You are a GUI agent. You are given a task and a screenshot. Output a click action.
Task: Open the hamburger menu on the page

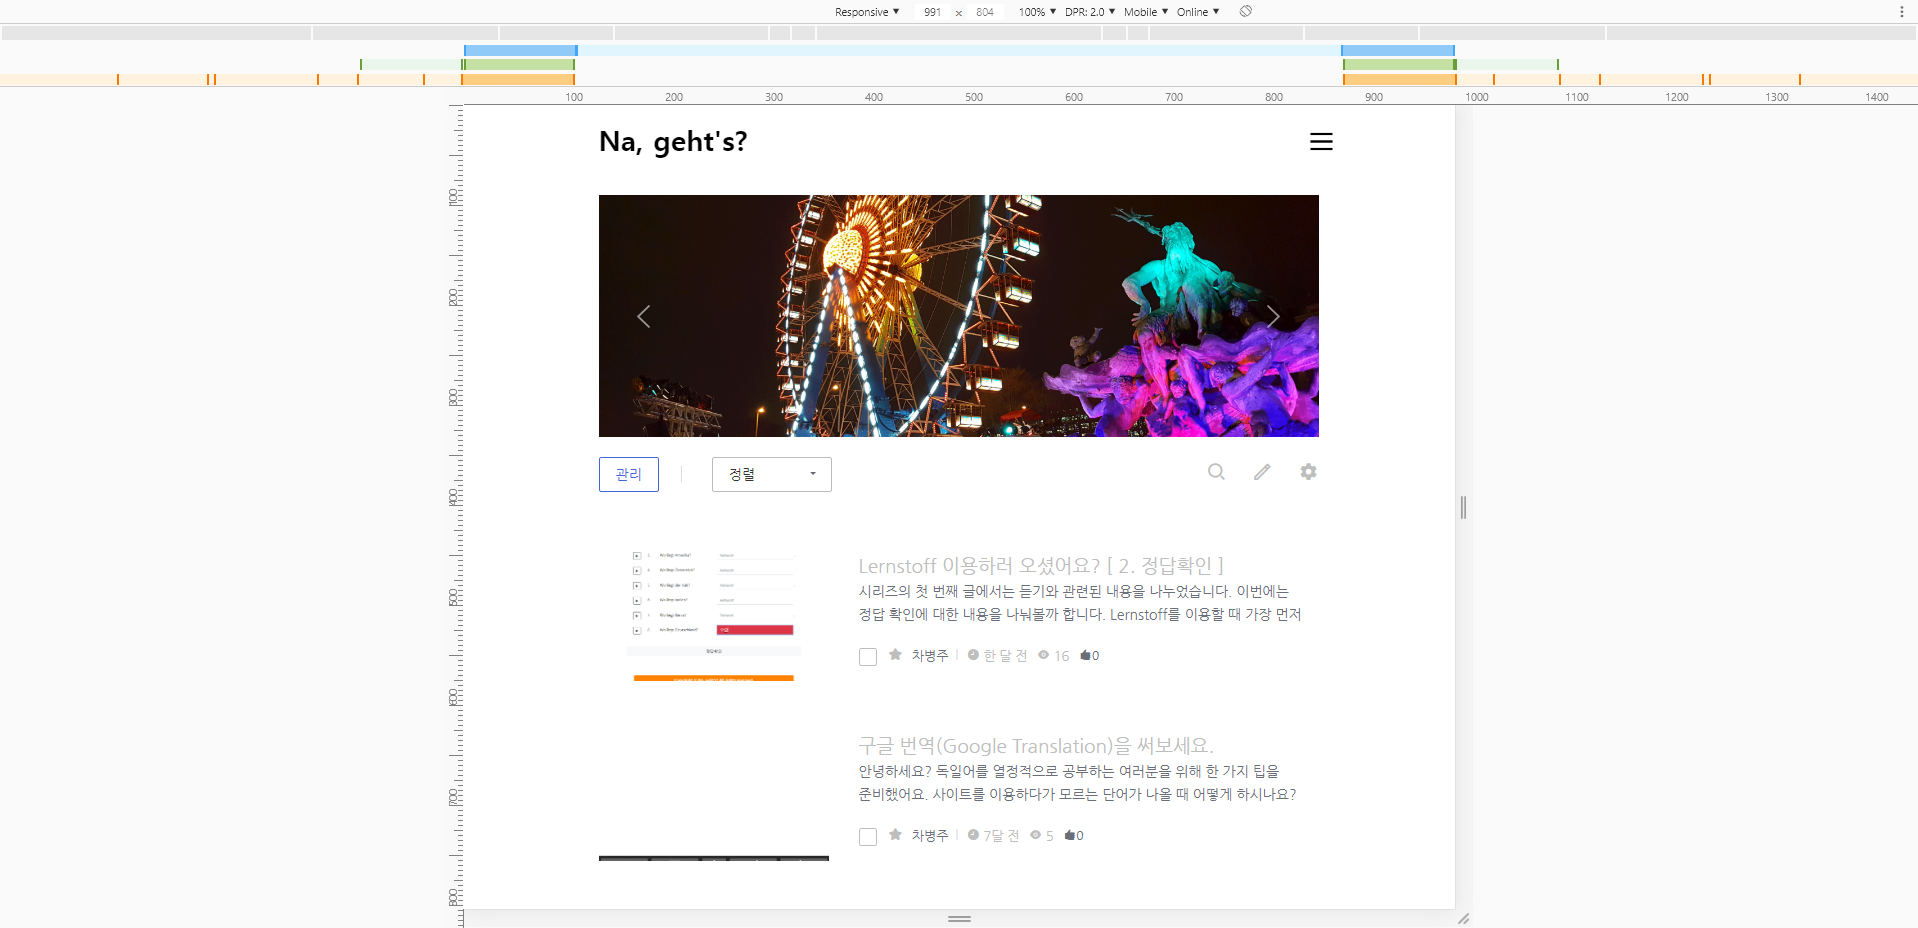click(1321, 142)
